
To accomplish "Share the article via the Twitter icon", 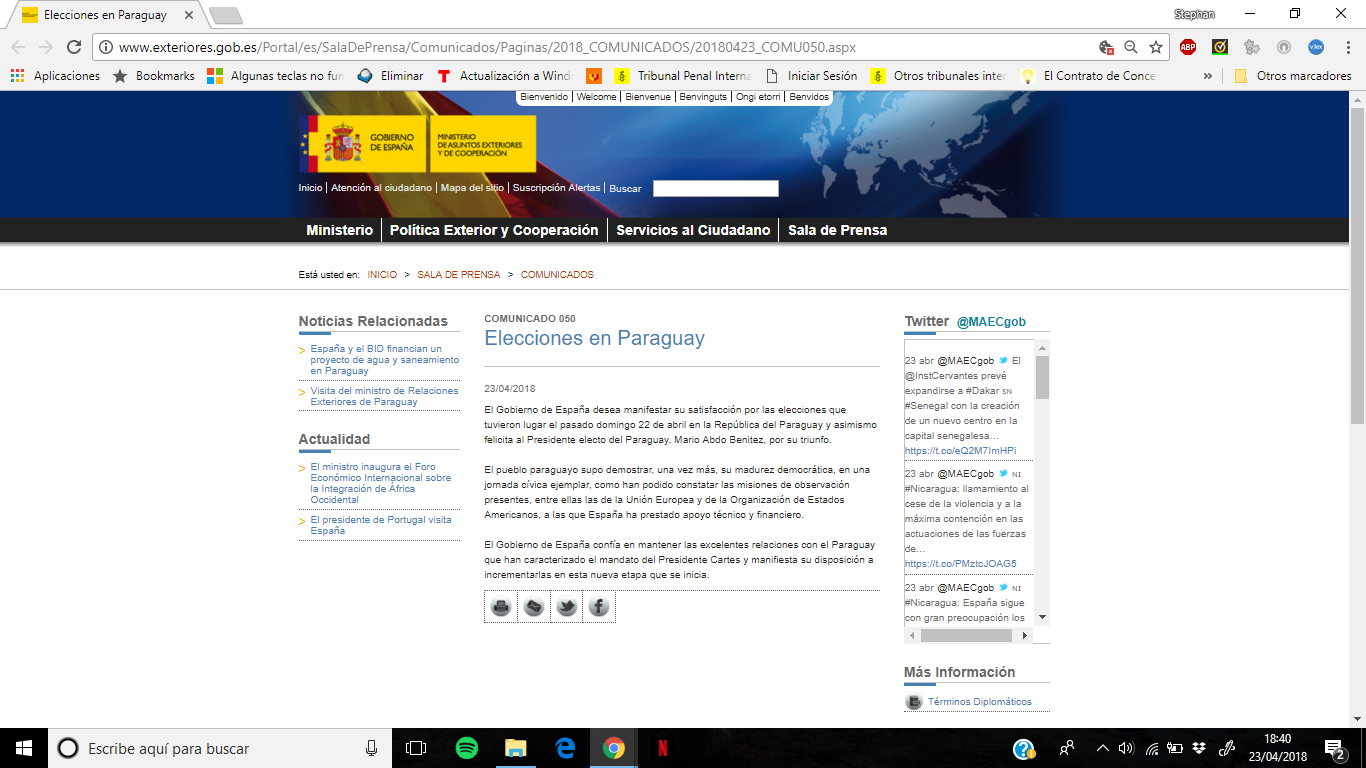I will point(566,607).
